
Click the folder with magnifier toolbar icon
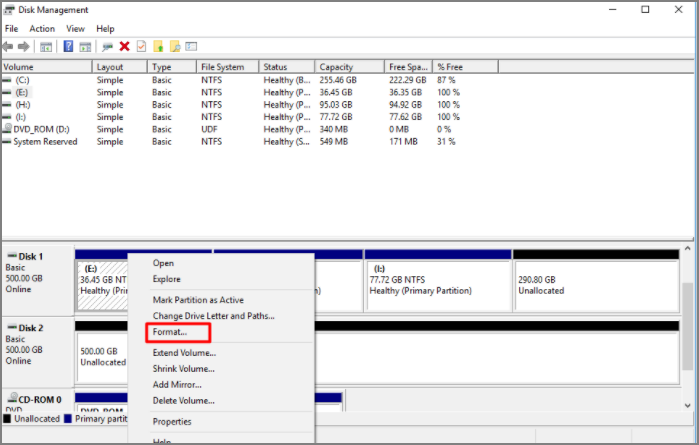pos(174,46)
